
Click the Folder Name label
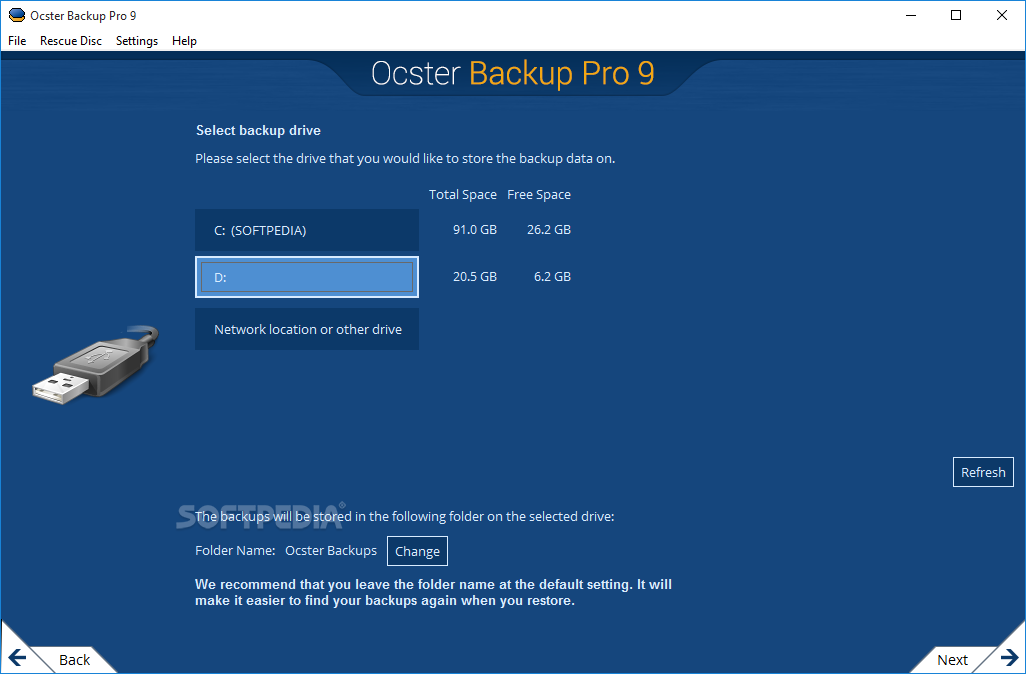click(x=235, y=550)
